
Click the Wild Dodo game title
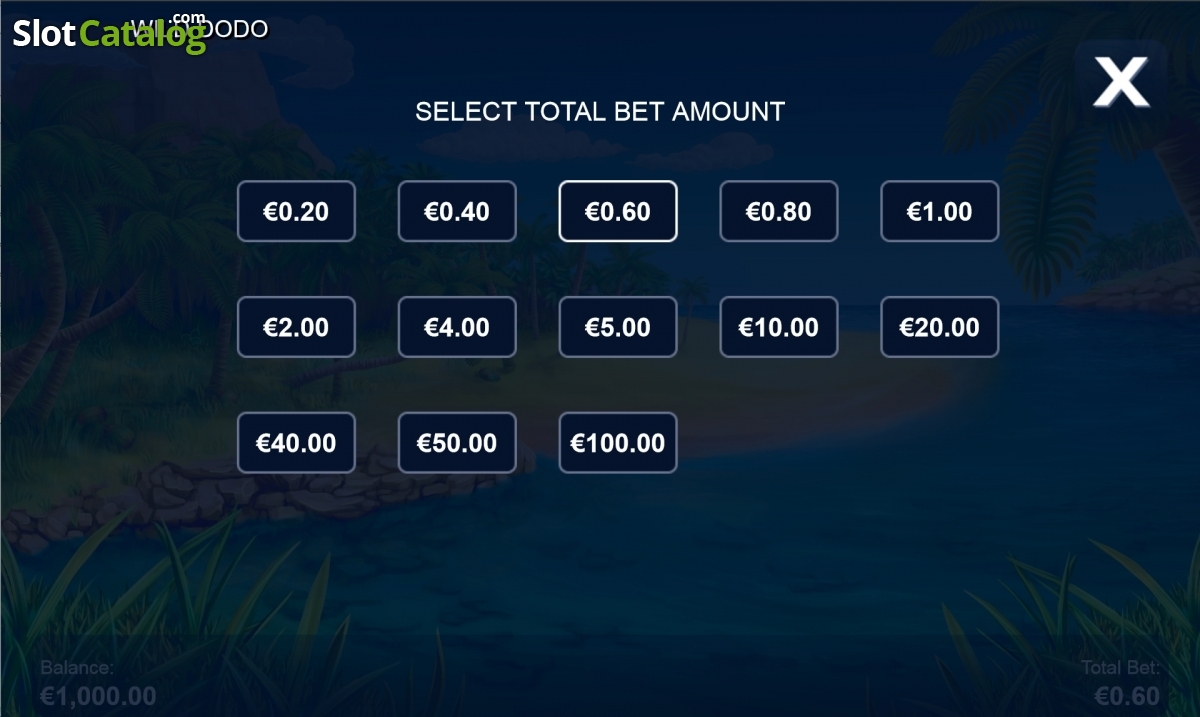200,29
